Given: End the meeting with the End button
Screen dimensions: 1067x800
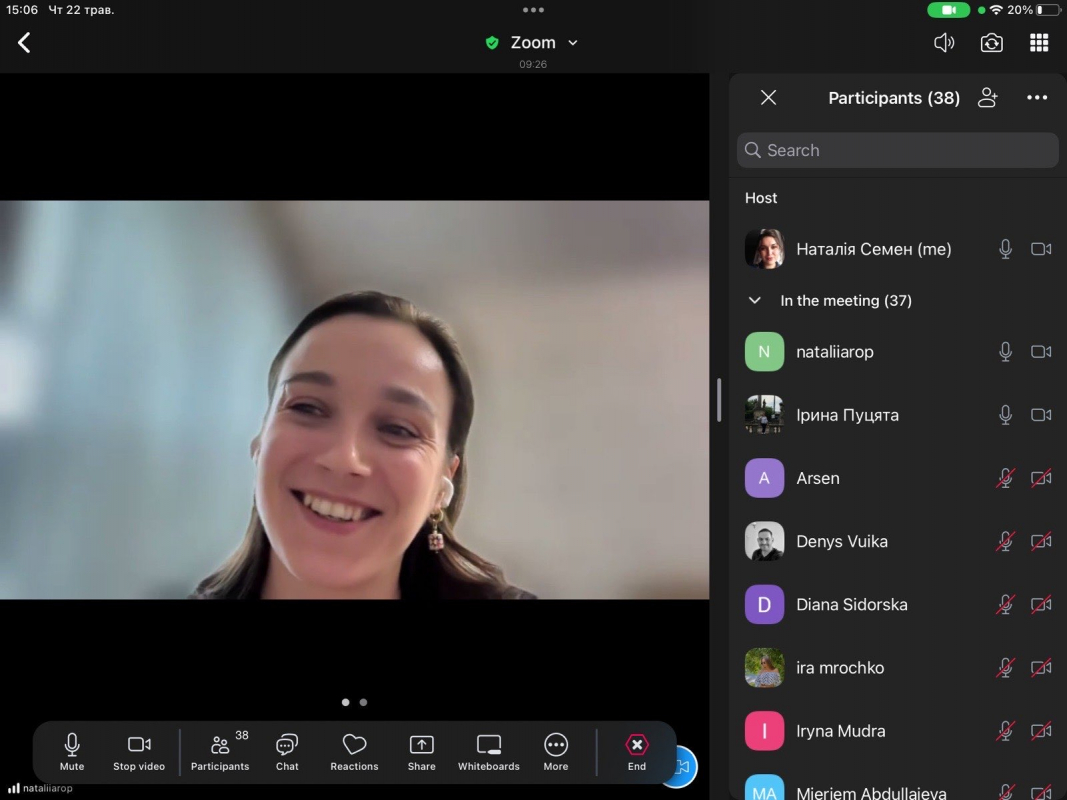Looking at the screenshot, I should tap(637, 752).
